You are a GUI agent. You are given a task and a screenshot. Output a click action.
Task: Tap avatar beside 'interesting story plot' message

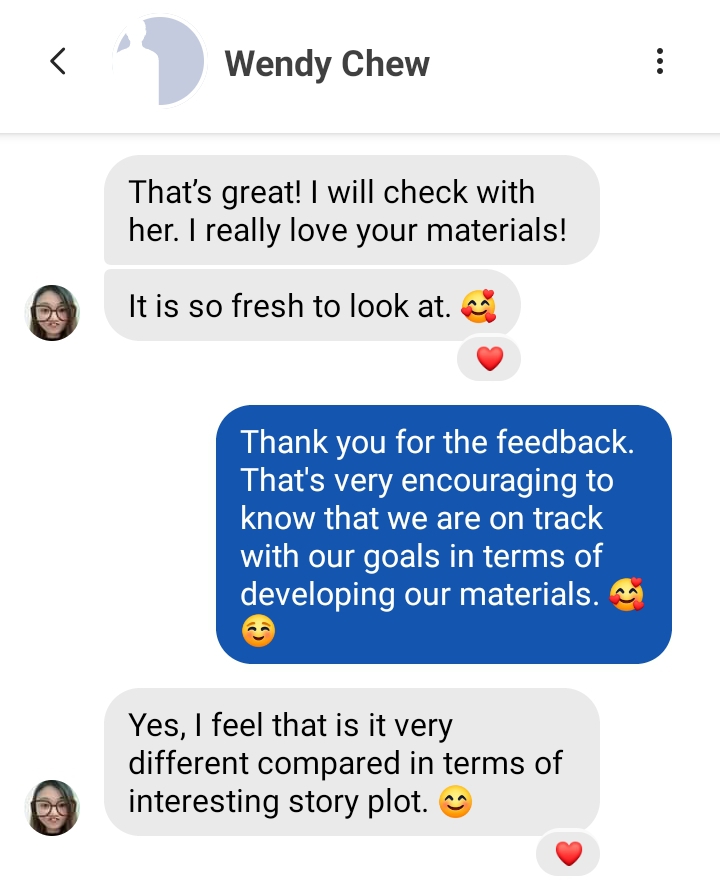click(53, 807)
